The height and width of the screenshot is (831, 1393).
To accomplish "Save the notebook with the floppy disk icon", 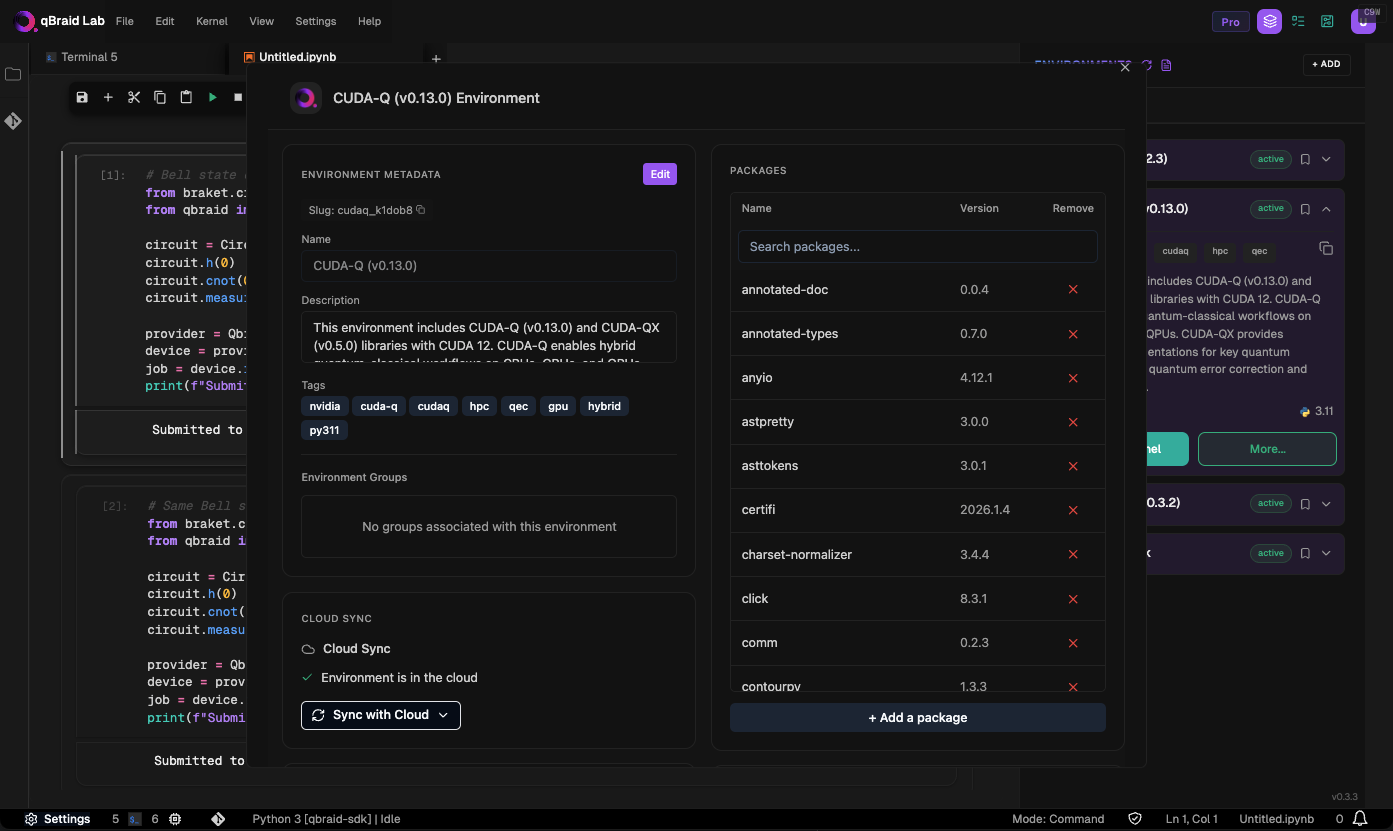I will (82, 97).
